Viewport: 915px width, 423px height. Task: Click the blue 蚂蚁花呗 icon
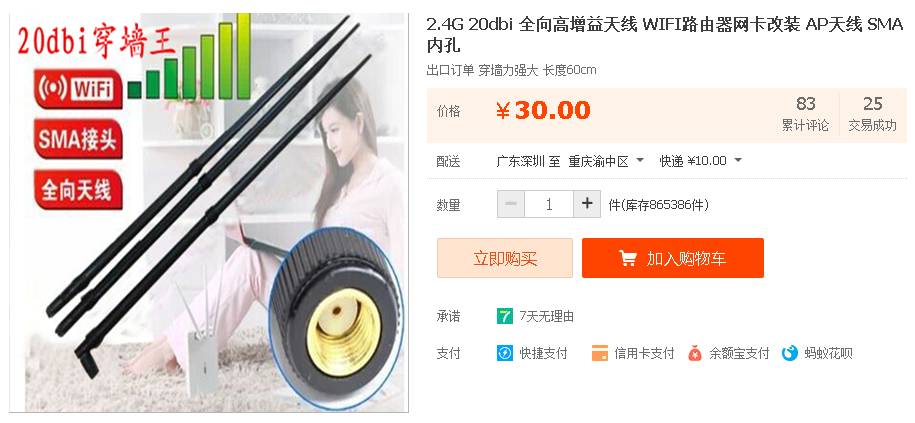(790, 353)
